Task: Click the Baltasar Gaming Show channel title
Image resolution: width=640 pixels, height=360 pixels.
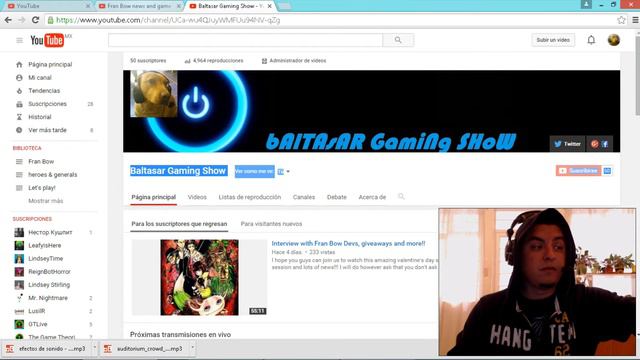Action: 178,171
